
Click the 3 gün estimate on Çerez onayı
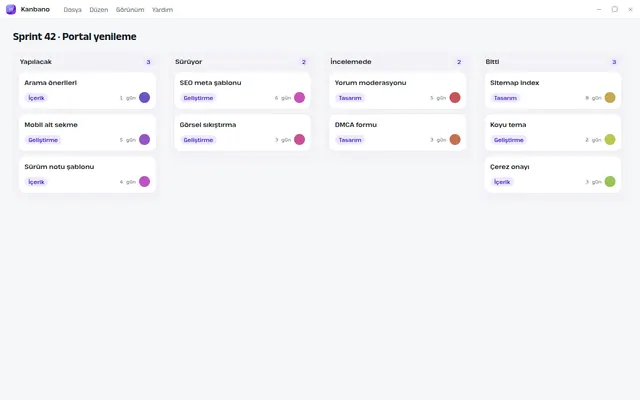coord(593,182)
